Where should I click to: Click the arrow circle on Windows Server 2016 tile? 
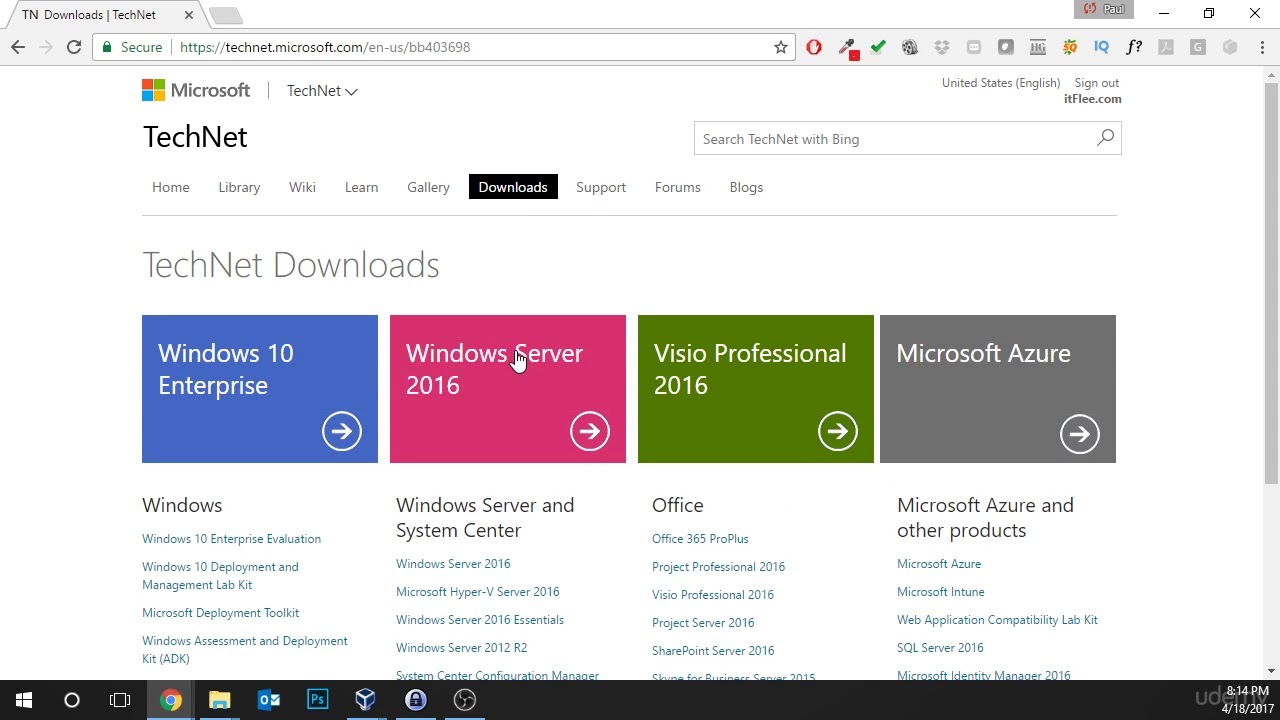click(590, 431)
